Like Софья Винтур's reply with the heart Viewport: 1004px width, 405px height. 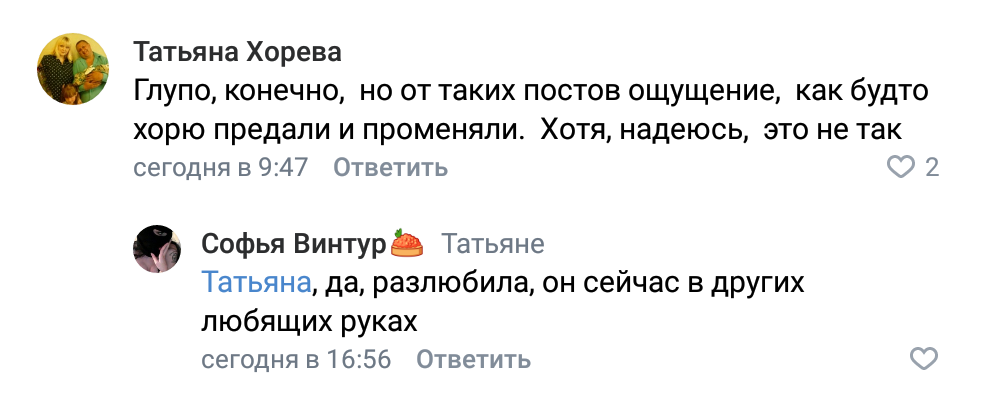pyautogui.click(x=925, y=359)
